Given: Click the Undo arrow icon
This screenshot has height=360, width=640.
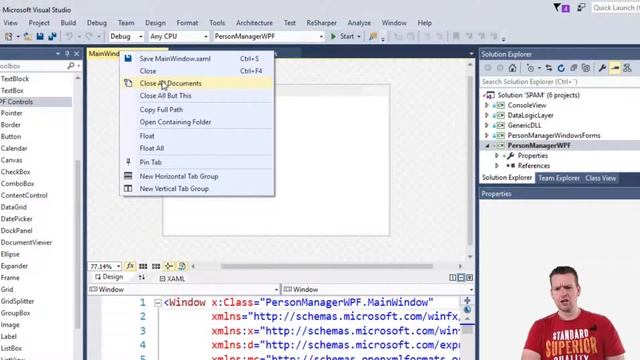Looking at the screenshot, I should [x=69, y=36].
